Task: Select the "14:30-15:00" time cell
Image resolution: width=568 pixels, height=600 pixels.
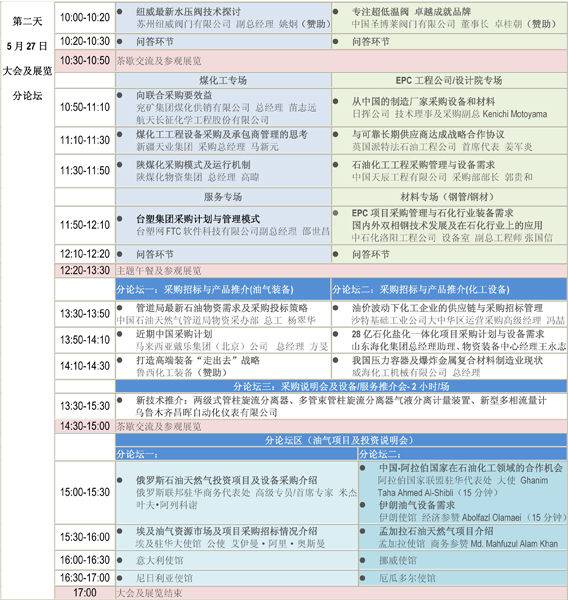Action: [85, 426]
